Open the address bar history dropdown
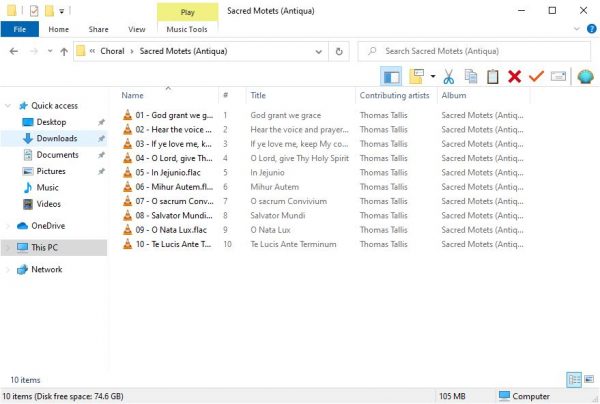600x404 pixels. (318, 52)
